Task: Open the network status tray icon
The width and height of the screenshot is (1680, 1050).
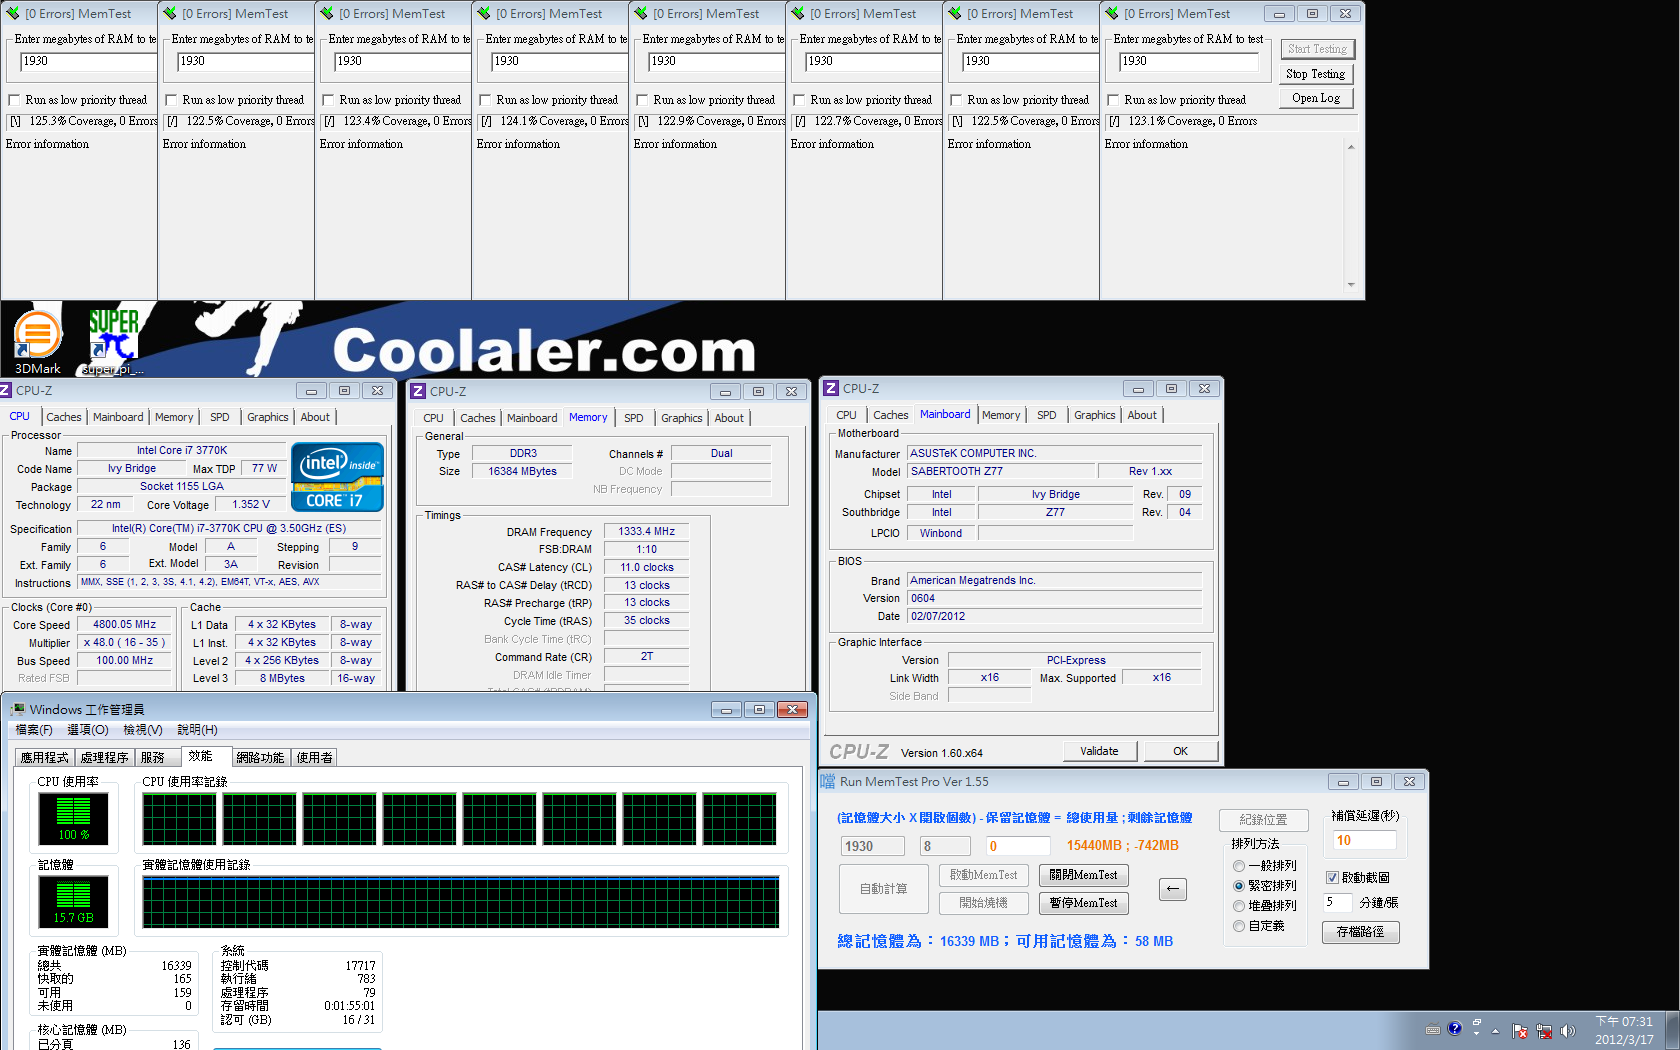Action: pyautogui.click(x=1544, y=1031)
